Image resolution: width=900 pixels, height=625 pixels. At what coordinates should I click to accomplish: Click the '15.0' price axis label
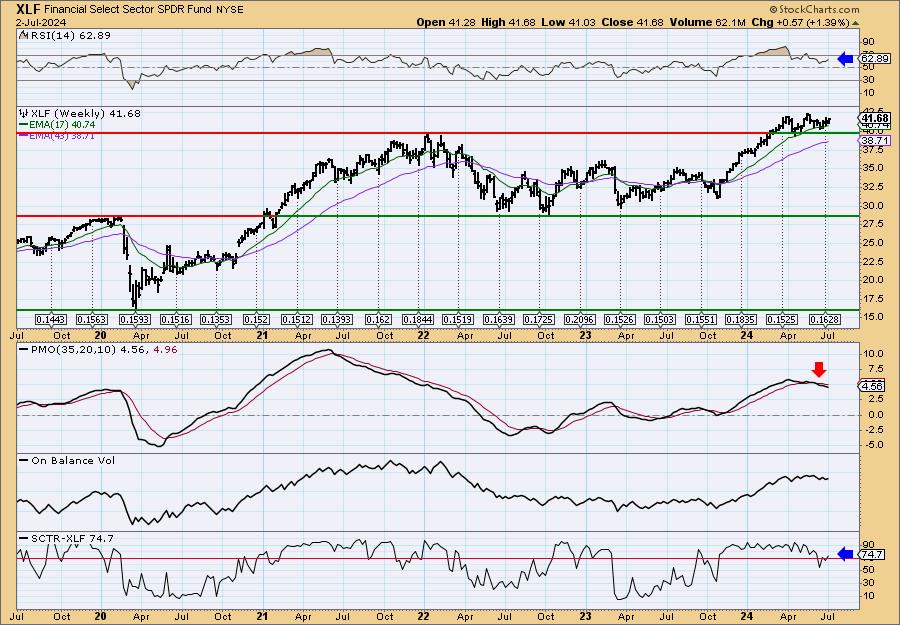pos(871,317)
